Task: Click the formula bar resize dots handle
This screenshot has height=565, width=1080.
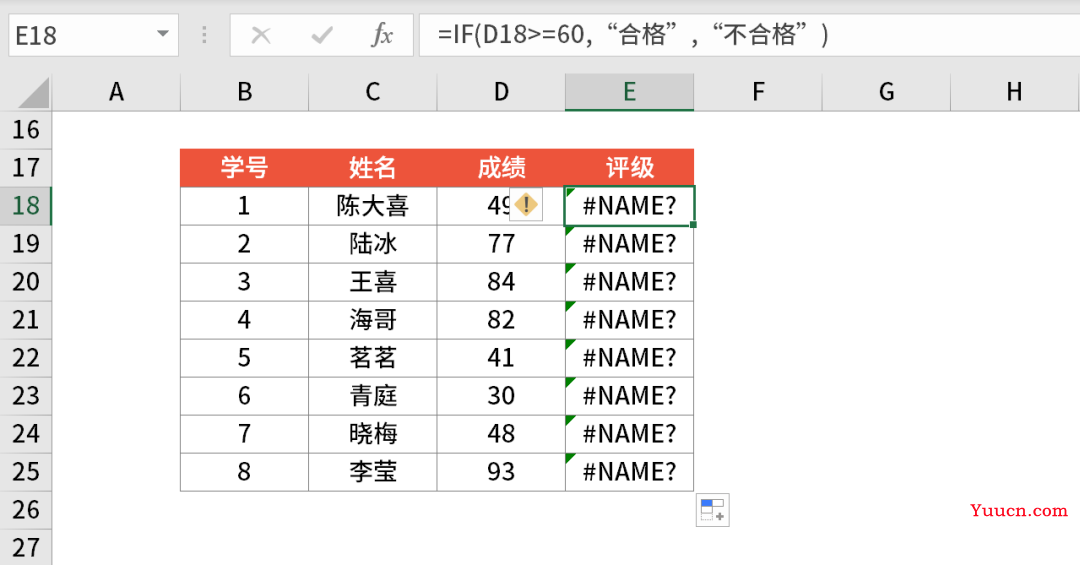Action: 204,34
